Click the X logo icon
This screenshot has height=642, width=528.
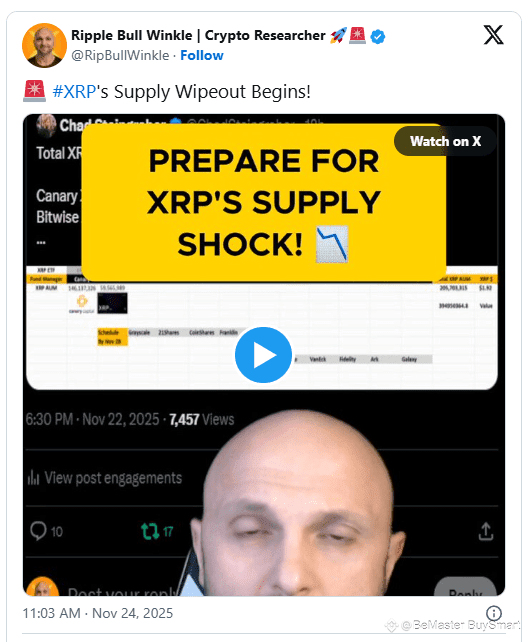click(494, 35)
